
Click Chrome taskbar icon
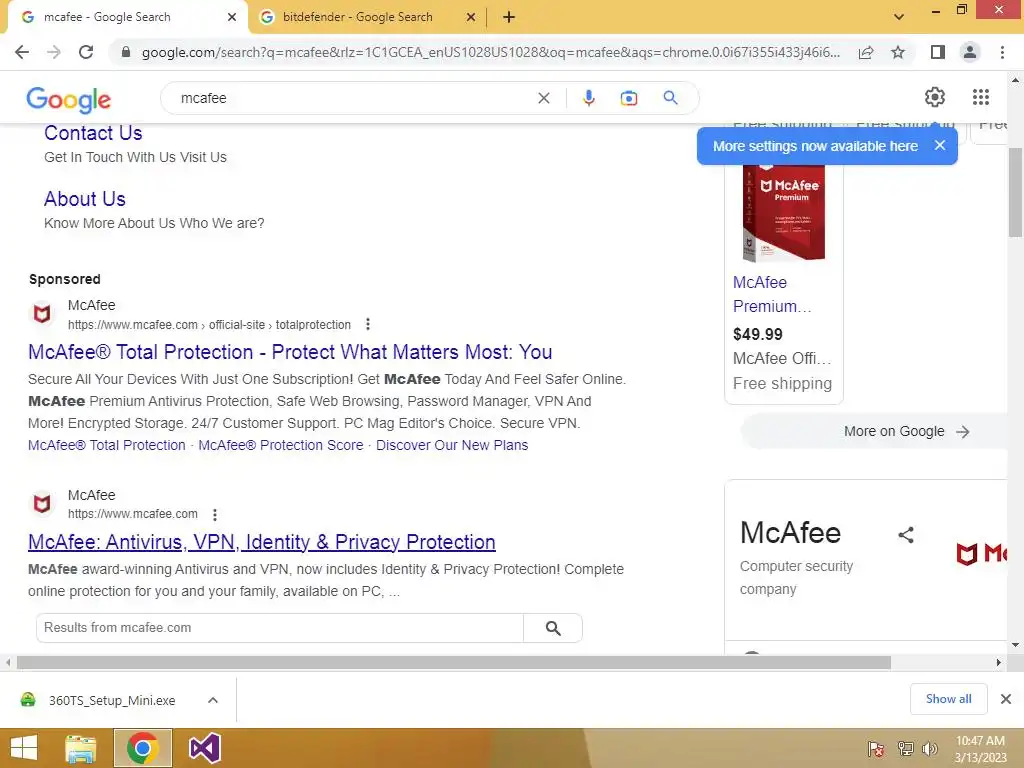point(142,748)
